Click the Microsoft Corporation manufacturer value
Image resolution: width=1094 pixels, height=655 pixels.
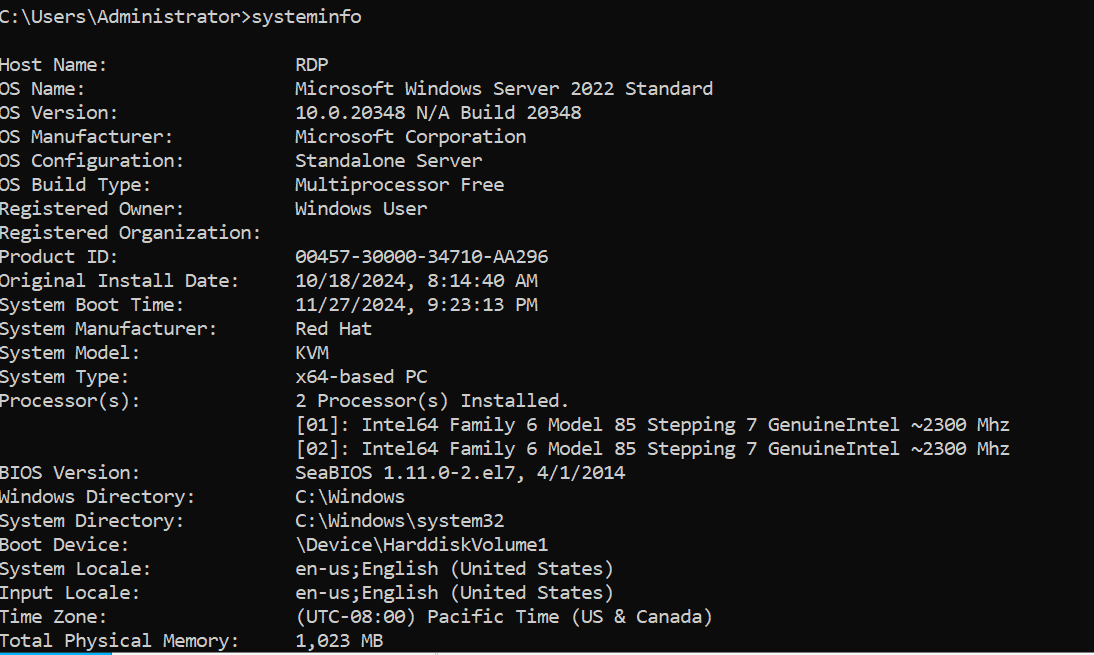click(x=410, y=137)
